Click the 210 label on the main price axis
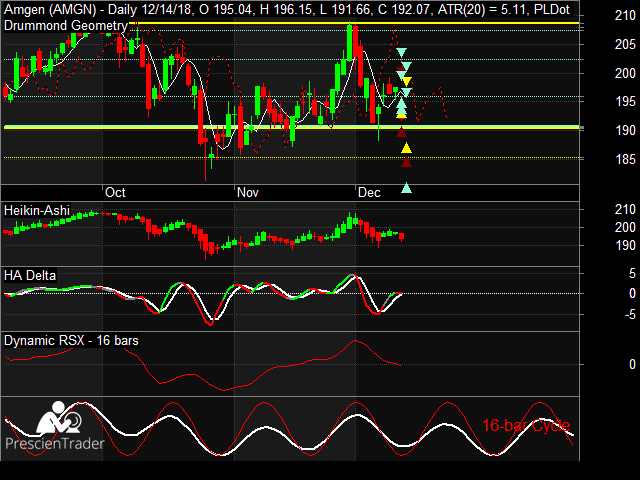 (x=625, y=16)
